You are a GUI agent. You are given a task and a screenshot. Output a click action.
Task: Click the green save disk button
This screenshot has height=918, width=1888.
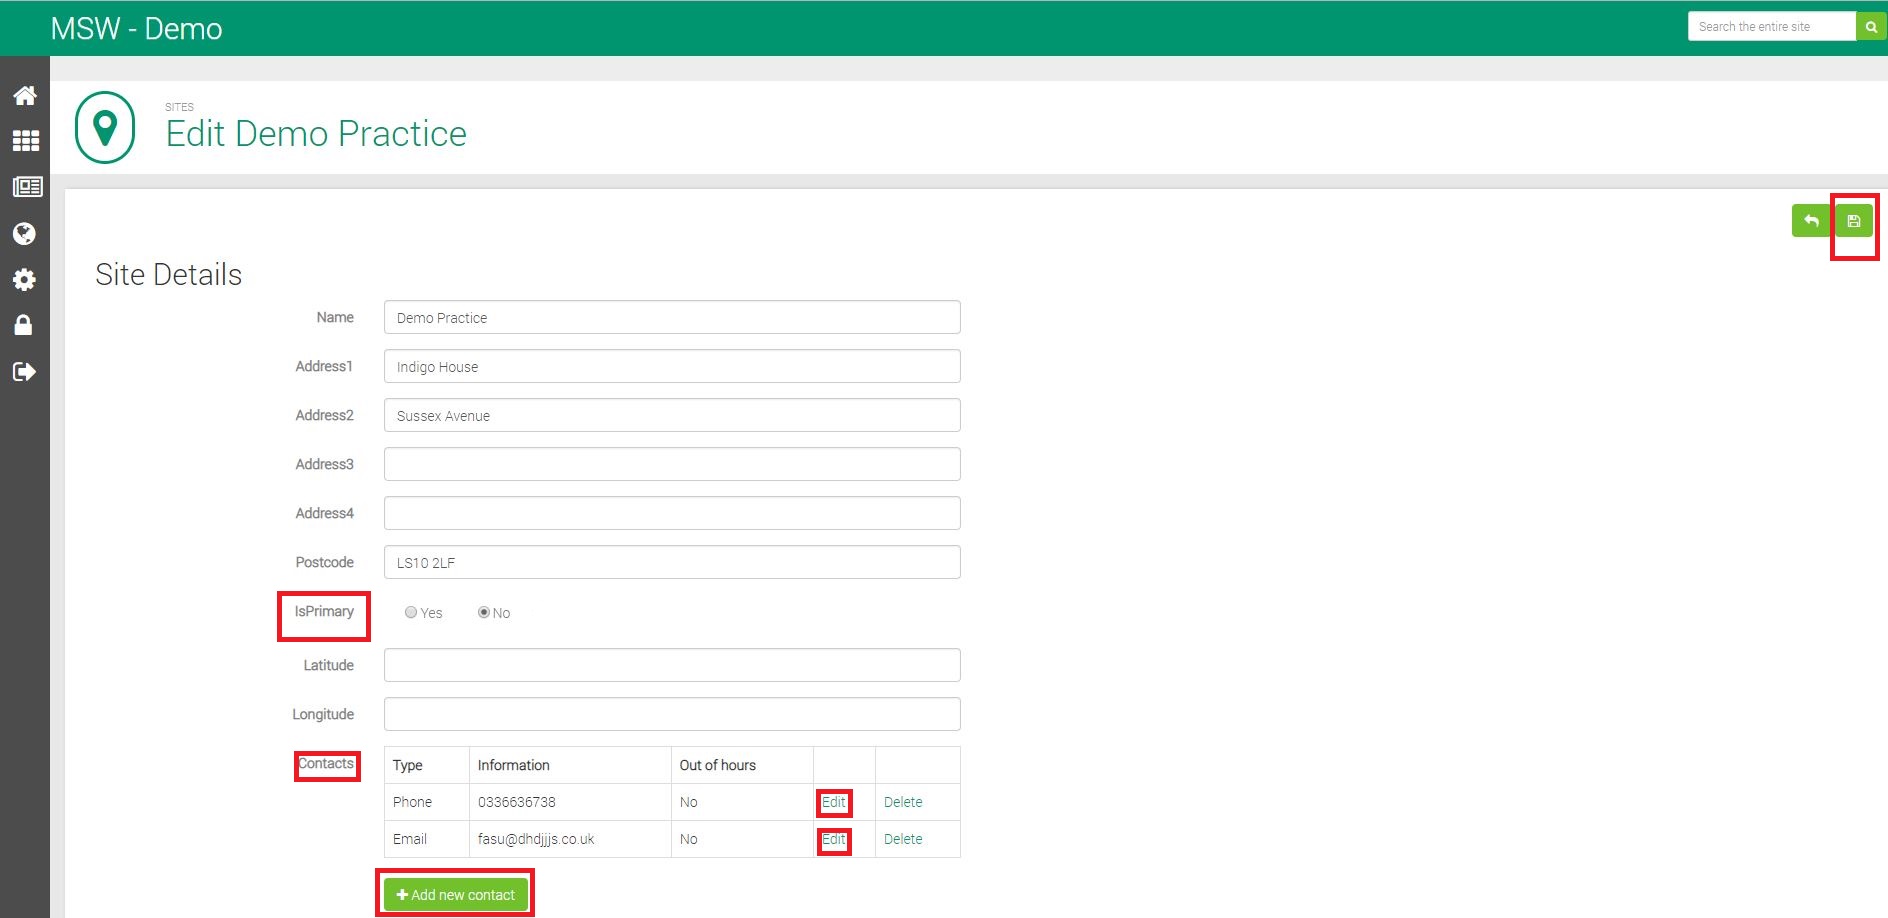pos(1853,221)
